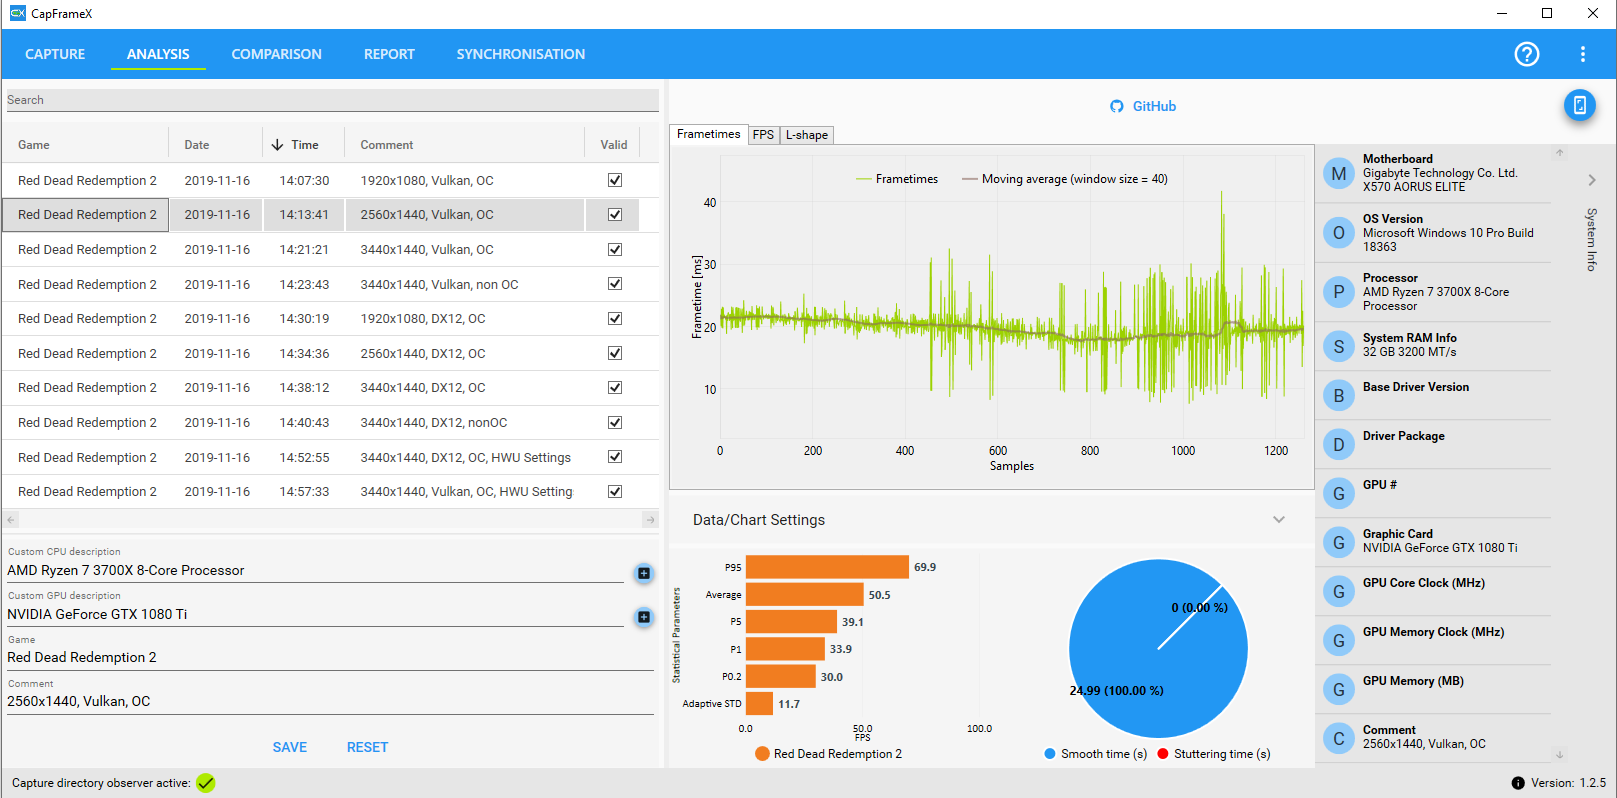
Task: Click the OS Version 'O' icon
Action: point(1339,233)
